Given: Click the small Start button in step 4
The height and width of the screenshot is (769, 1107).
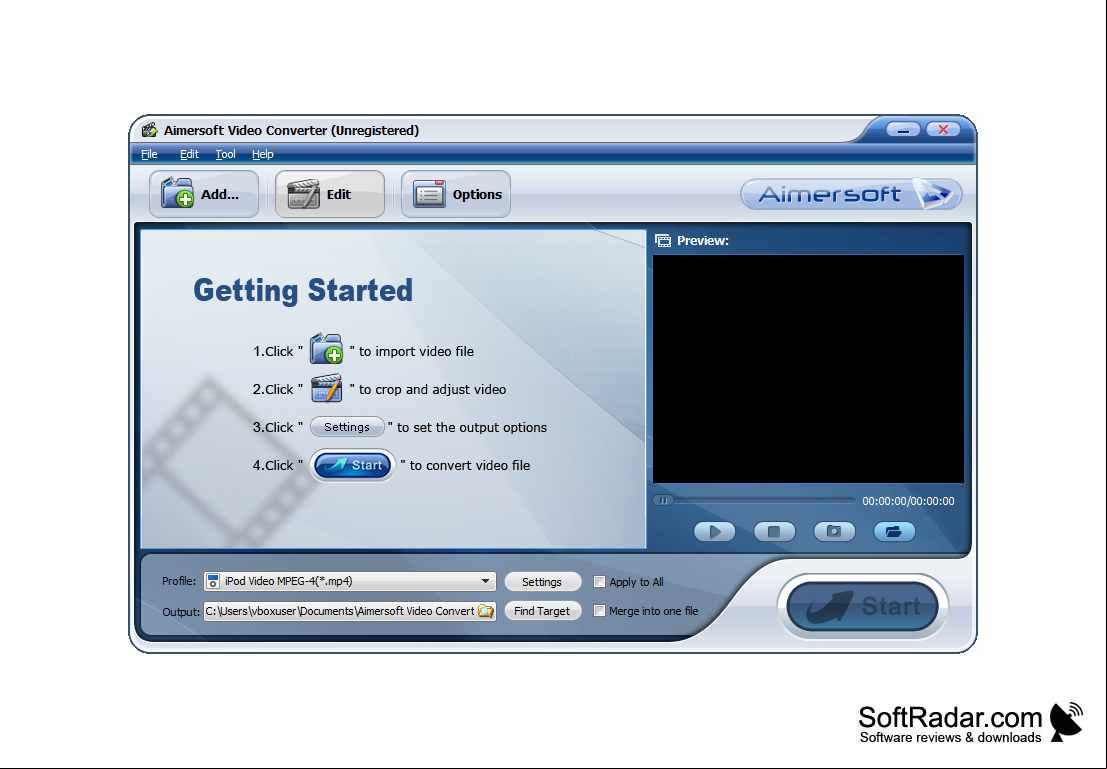Looking at the screenshot, I should point(352,465).
